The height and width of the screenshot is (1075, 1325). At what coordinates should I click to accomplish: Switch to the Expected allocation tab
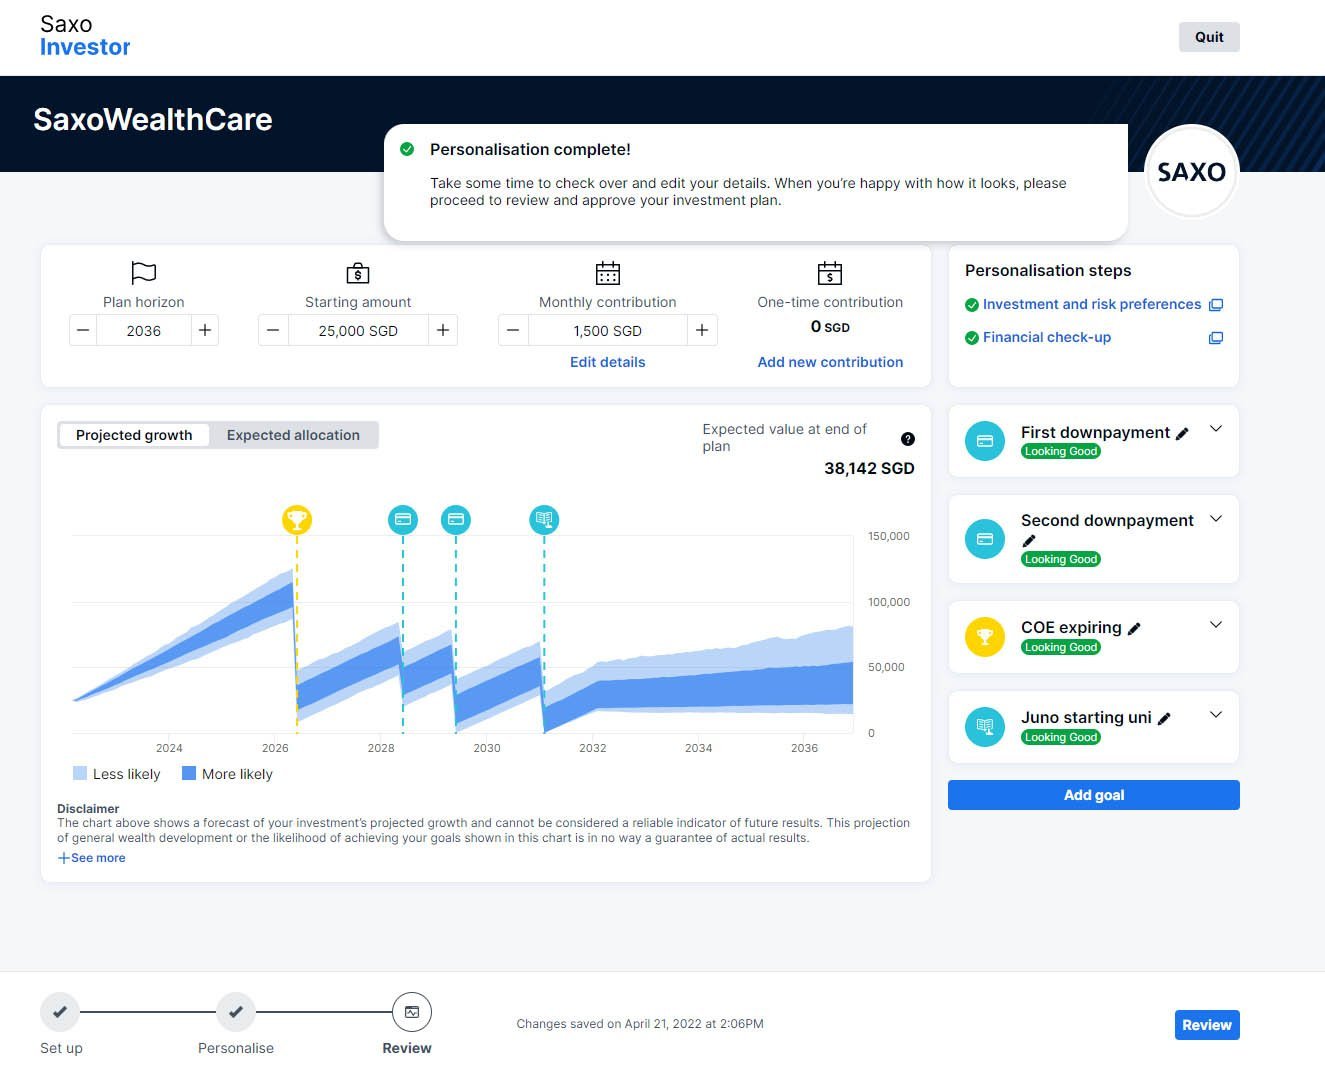point(293,435)
